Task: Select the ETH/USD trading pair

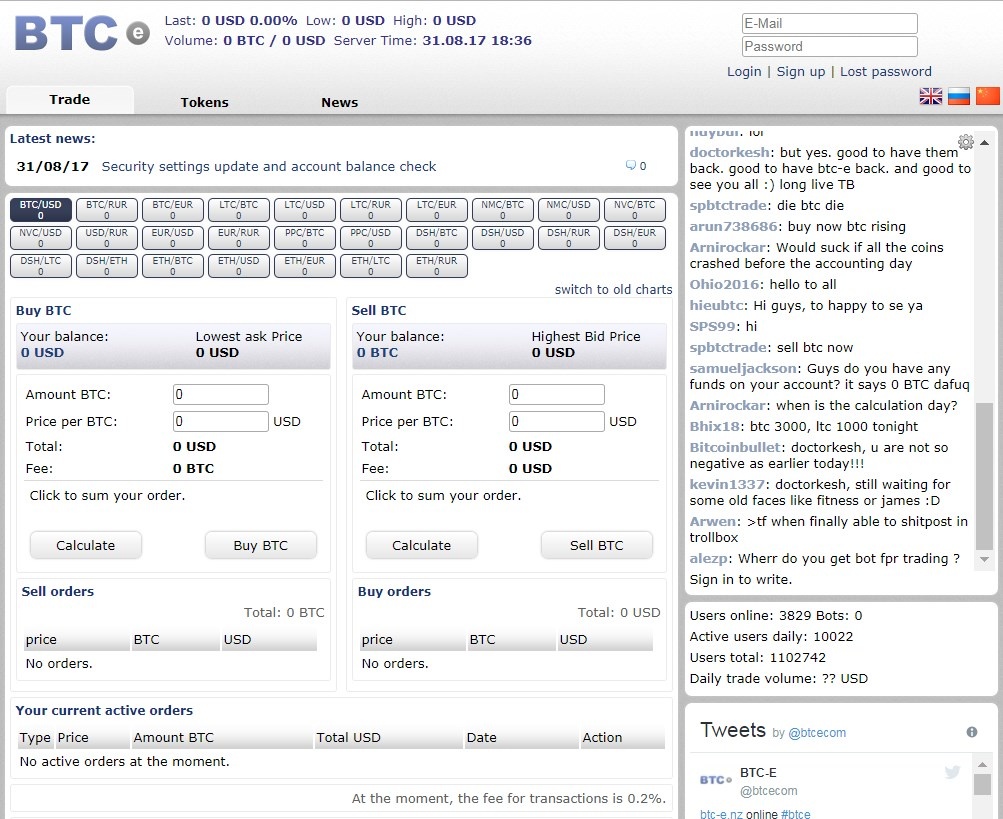Action: coord(239,266)
